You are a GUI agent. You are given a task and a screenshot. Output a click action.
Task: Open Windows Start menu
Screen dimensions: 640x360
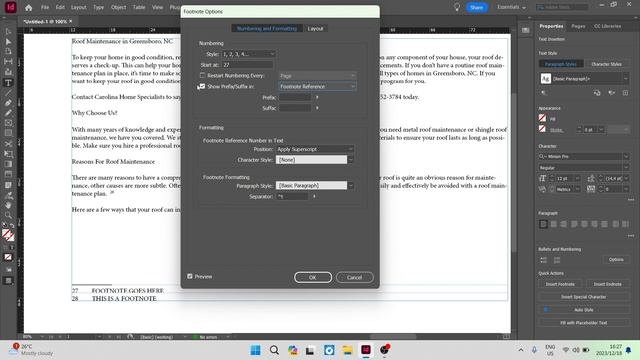pyautogui.click(x=256, y=350)
